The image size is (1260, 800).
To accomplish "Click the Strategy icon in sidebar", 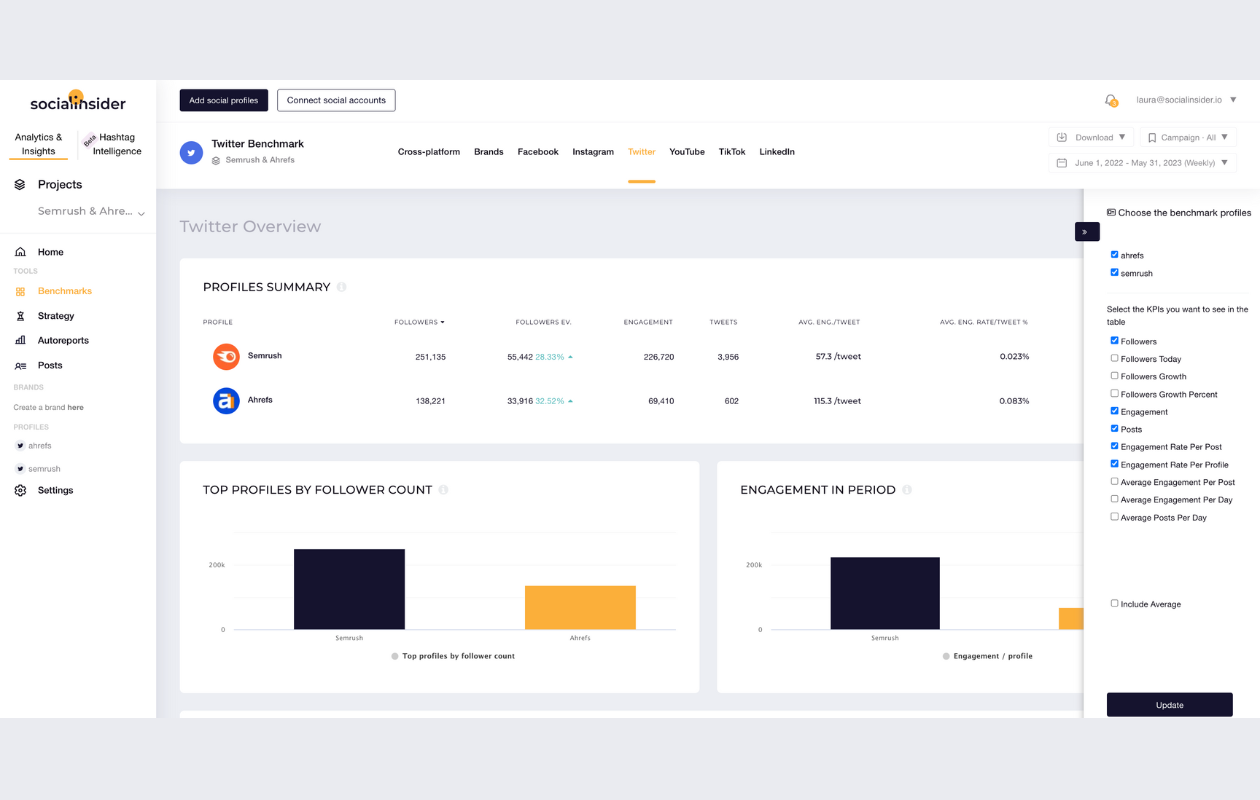I will point(20,316).
